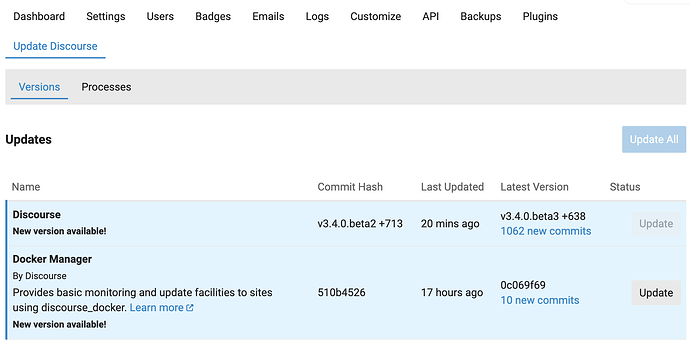Select the 0c069f69 latest version hash
Image resolution: width=690 pixels, height=362 pixels.
(523, 285)
